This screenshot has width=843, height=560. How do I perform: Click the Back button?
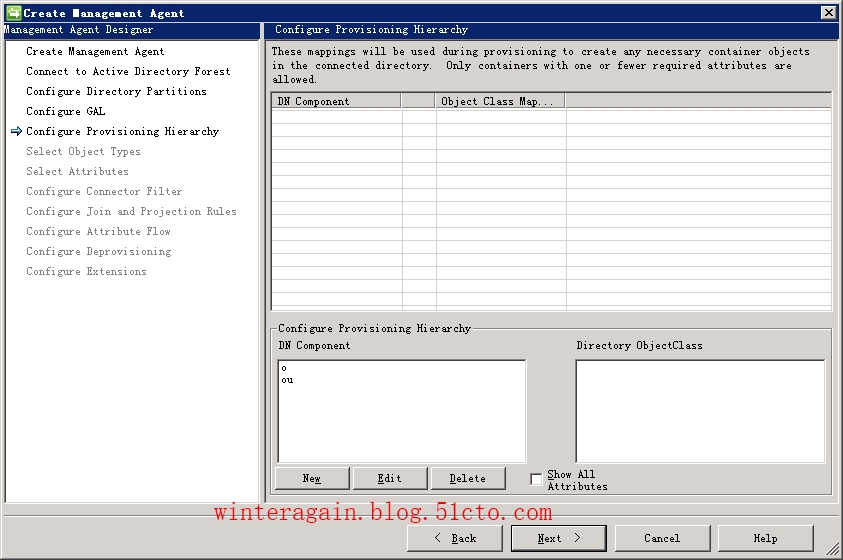454,538
